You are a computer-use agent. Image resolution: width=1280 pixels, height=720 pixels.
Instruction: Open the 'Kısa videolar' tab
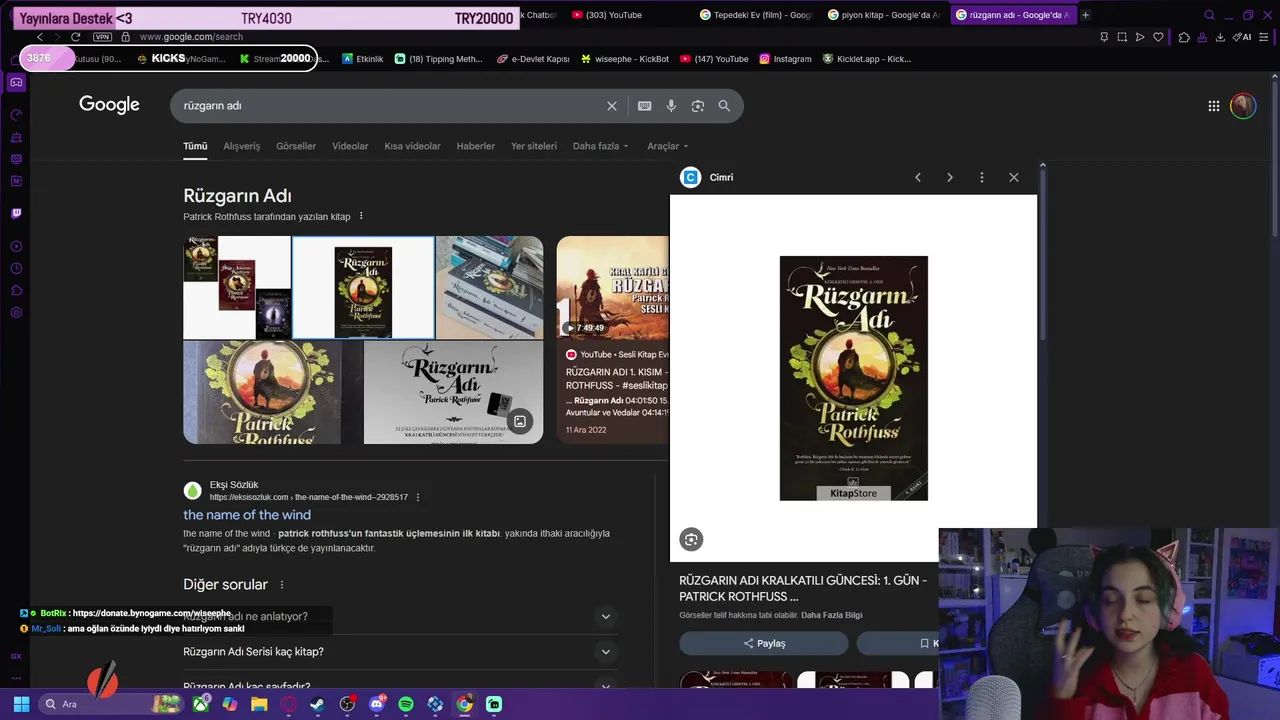click(412, 146)
